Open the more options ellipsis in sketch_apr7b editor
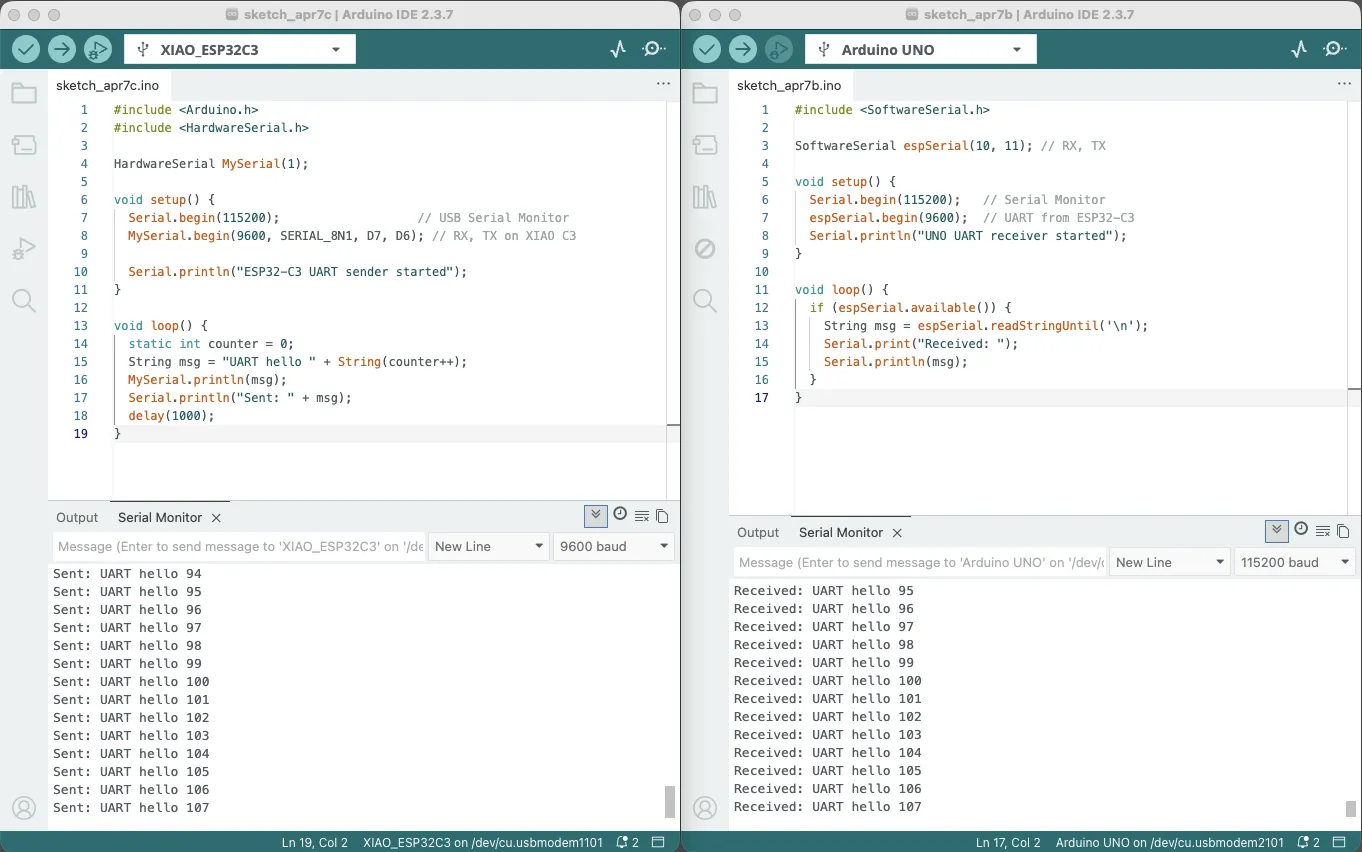The height and width of the screenshot is (852, 1362). [x=1344, y=84]
